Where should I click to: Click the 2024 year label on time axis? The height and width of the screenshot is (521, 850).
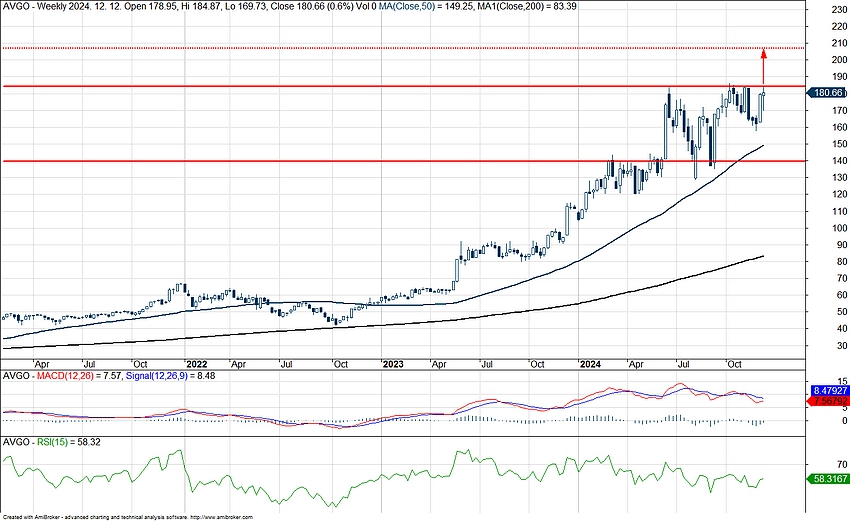(x=590, y=364)
